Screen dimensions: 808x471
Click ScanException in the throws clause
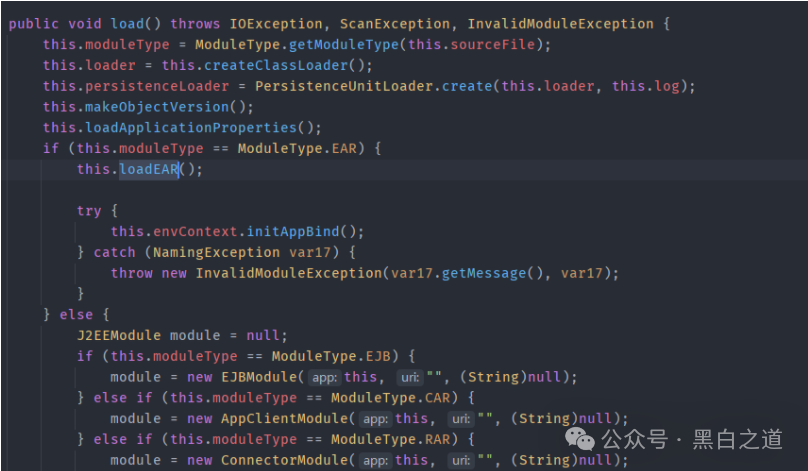coord(394,24)
